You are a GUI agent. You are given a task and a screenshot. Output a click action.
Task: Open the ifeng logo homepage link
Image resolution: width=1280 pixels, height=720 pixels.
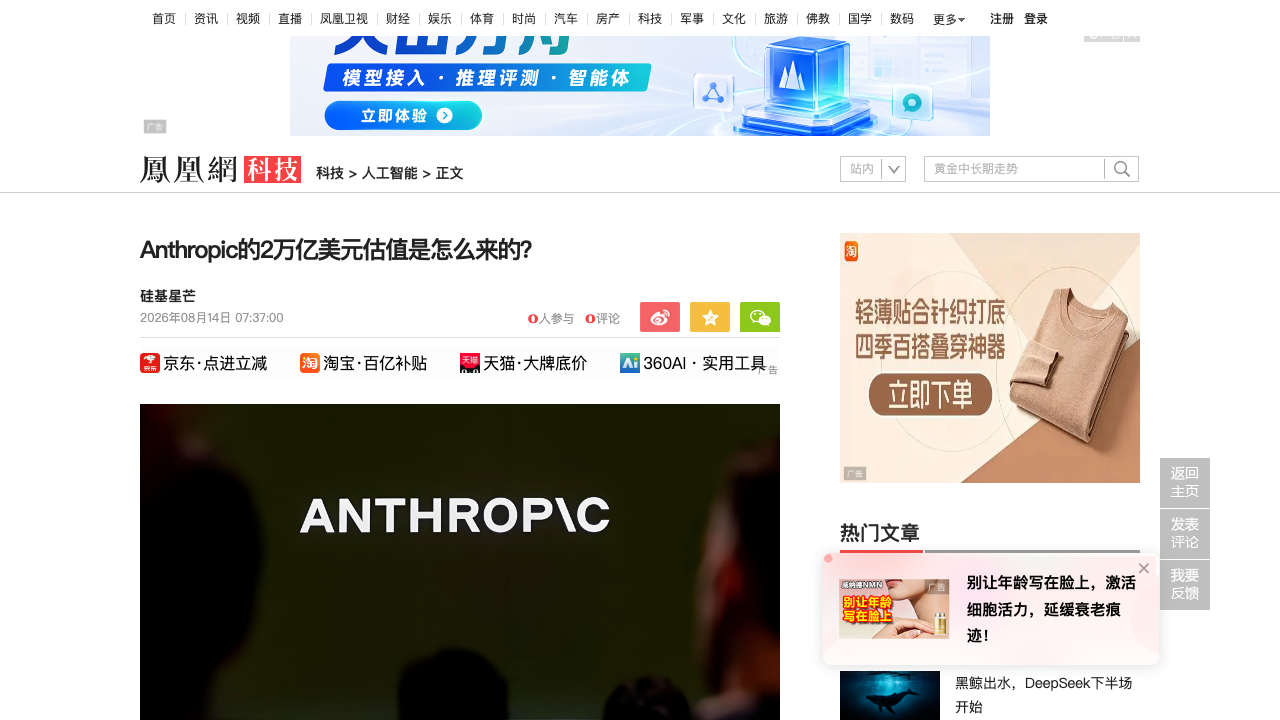coord(189,169)
